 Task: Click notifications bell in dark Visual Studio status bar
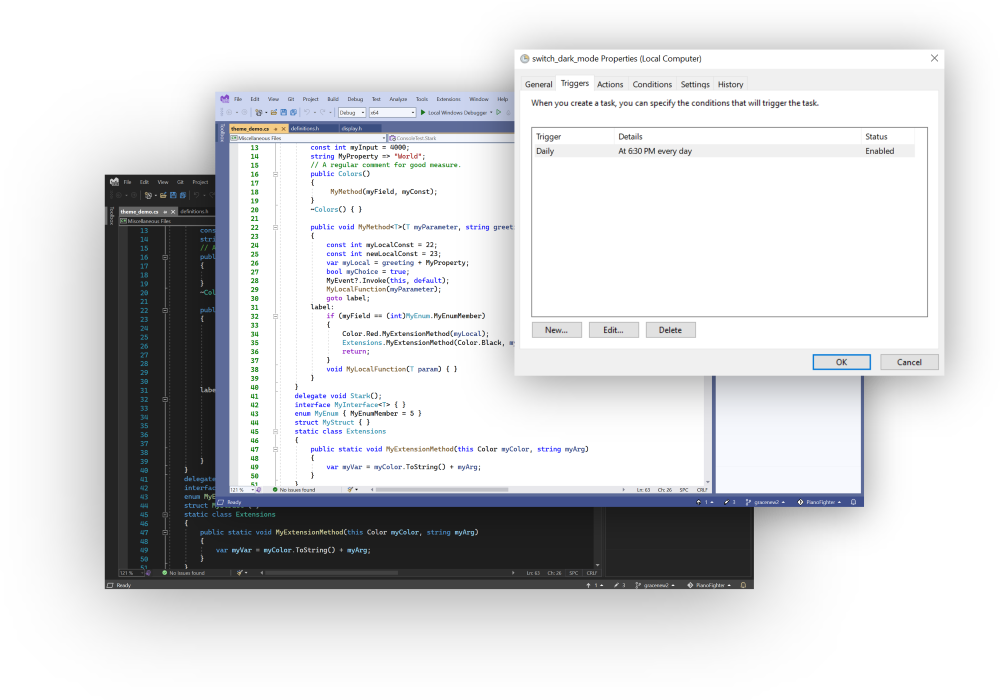click(743, 585)
